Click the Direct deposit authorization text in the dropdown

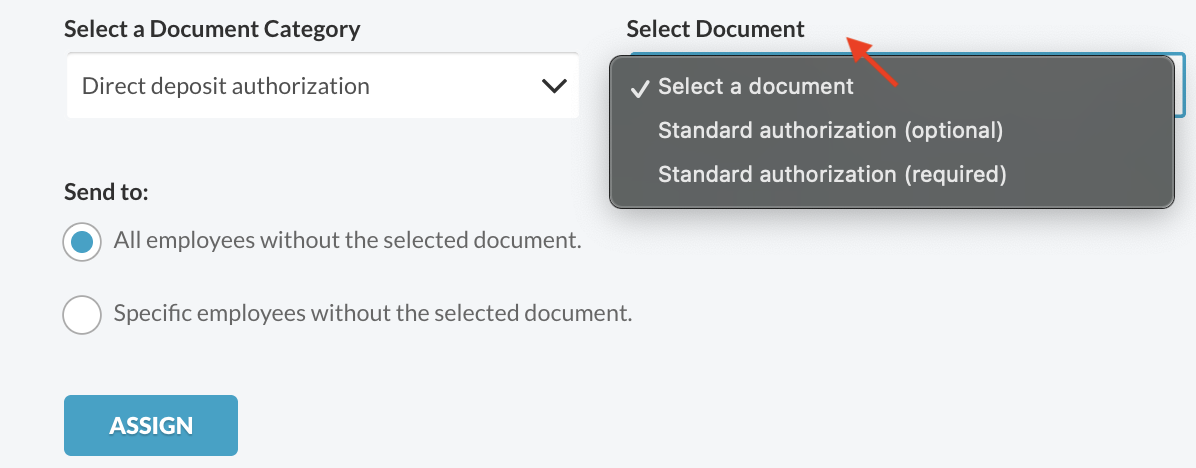point(226,86)
